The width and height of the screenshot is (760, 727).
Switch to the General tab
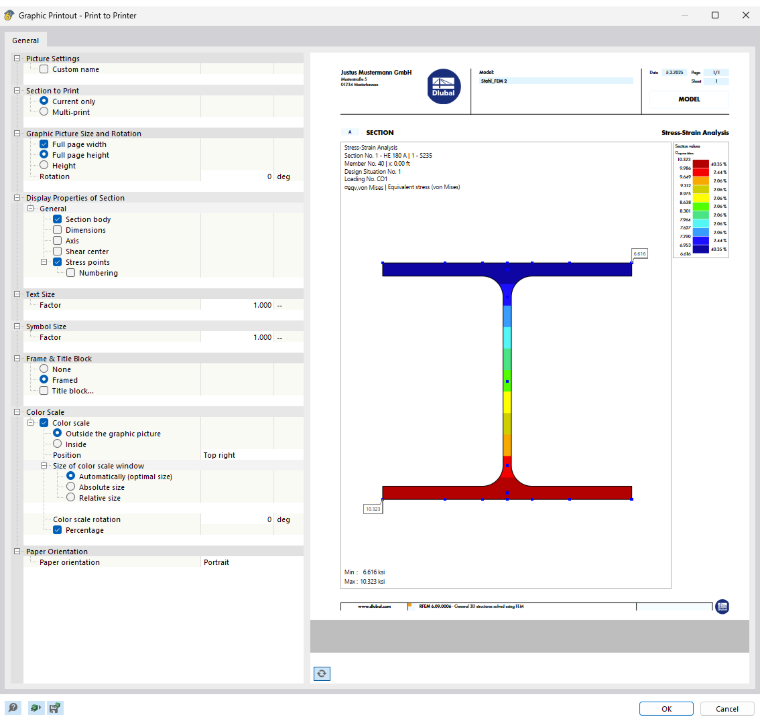pyautogui.click(x=26, y=40)
